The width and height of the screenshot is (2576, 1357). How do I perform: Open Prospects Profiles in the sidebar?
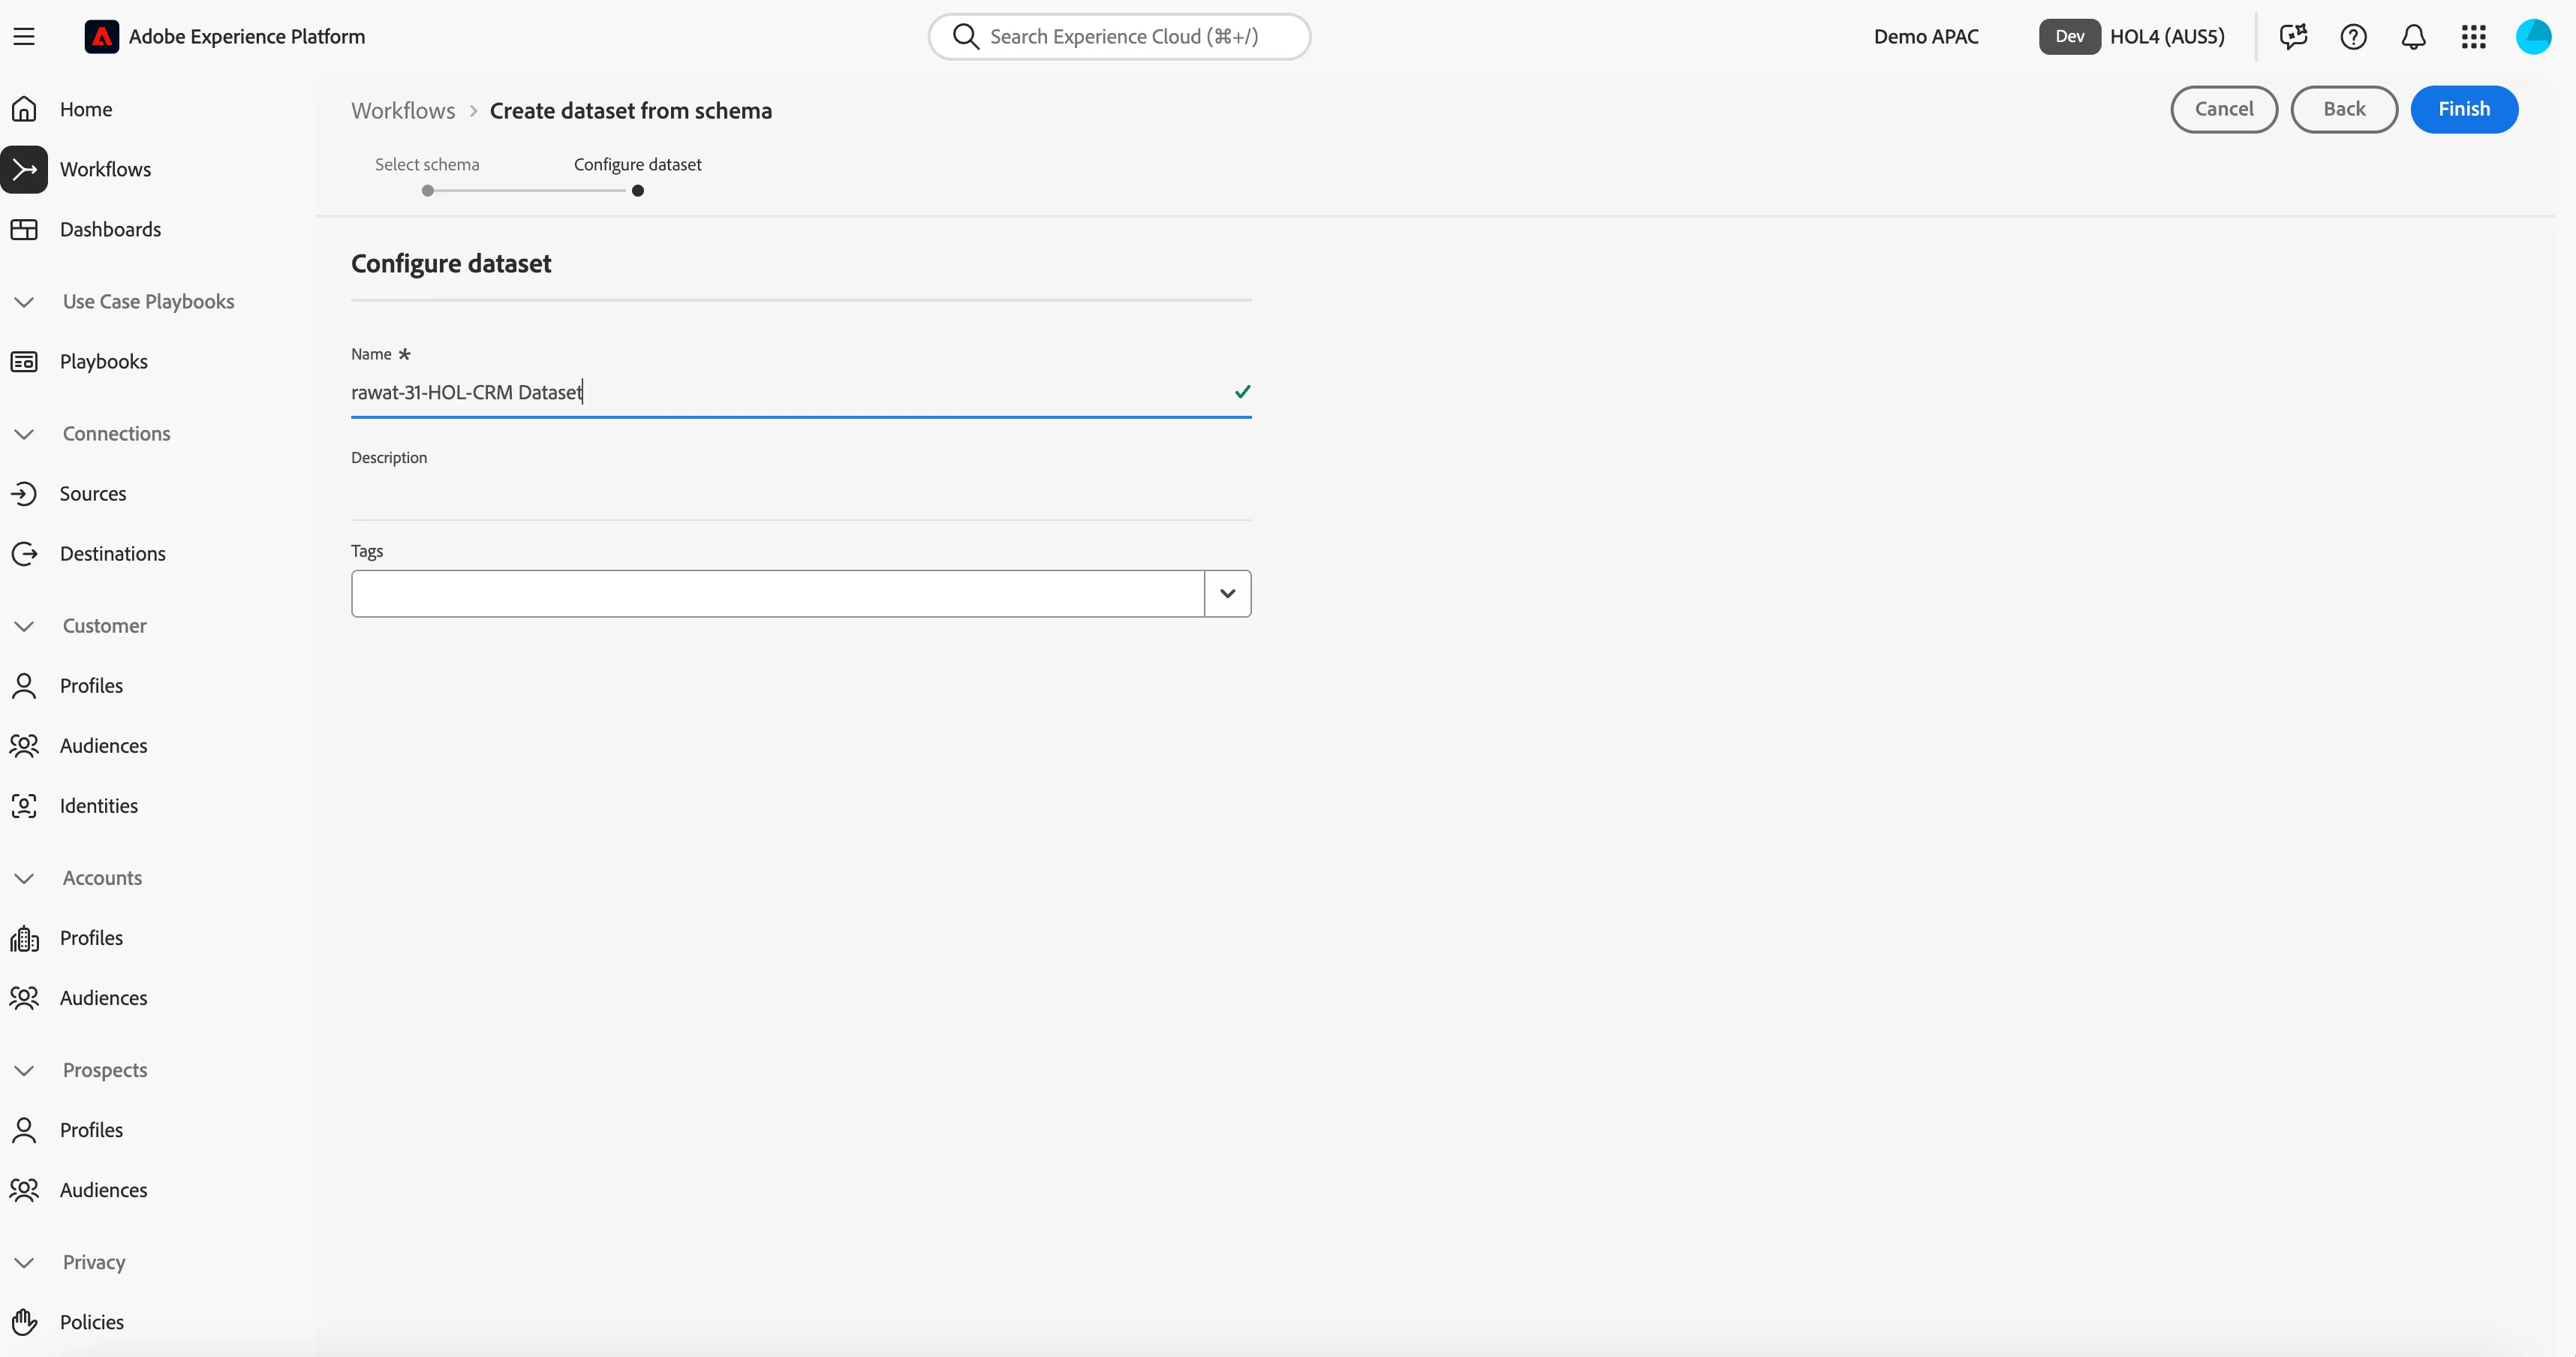click(91, 1129)
